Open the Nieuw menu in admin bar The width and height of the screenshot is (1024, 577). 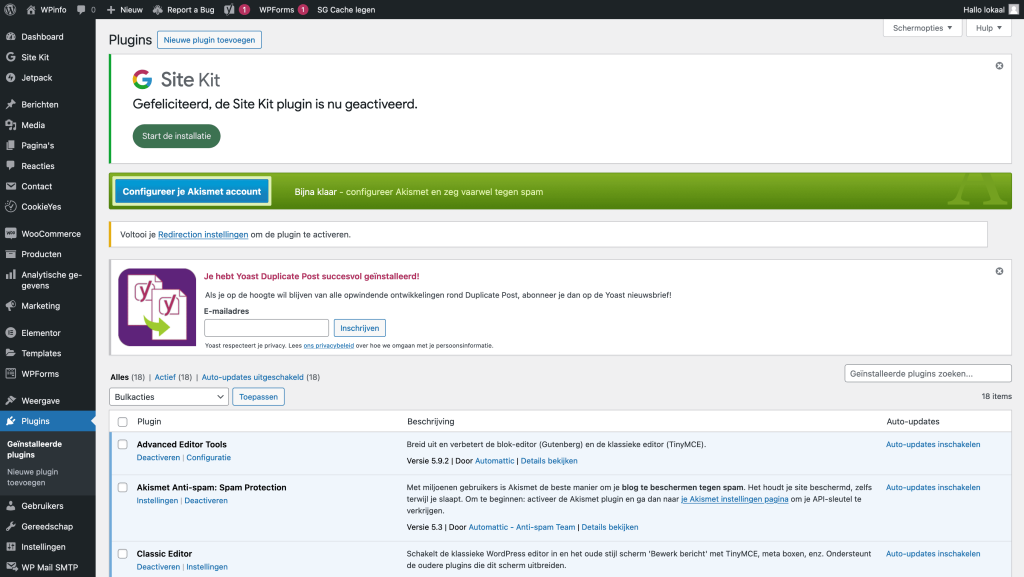125,9
